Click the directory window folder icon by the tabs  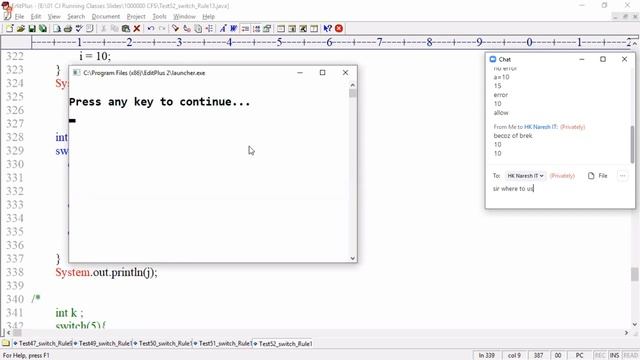click(x=6, y=344)
